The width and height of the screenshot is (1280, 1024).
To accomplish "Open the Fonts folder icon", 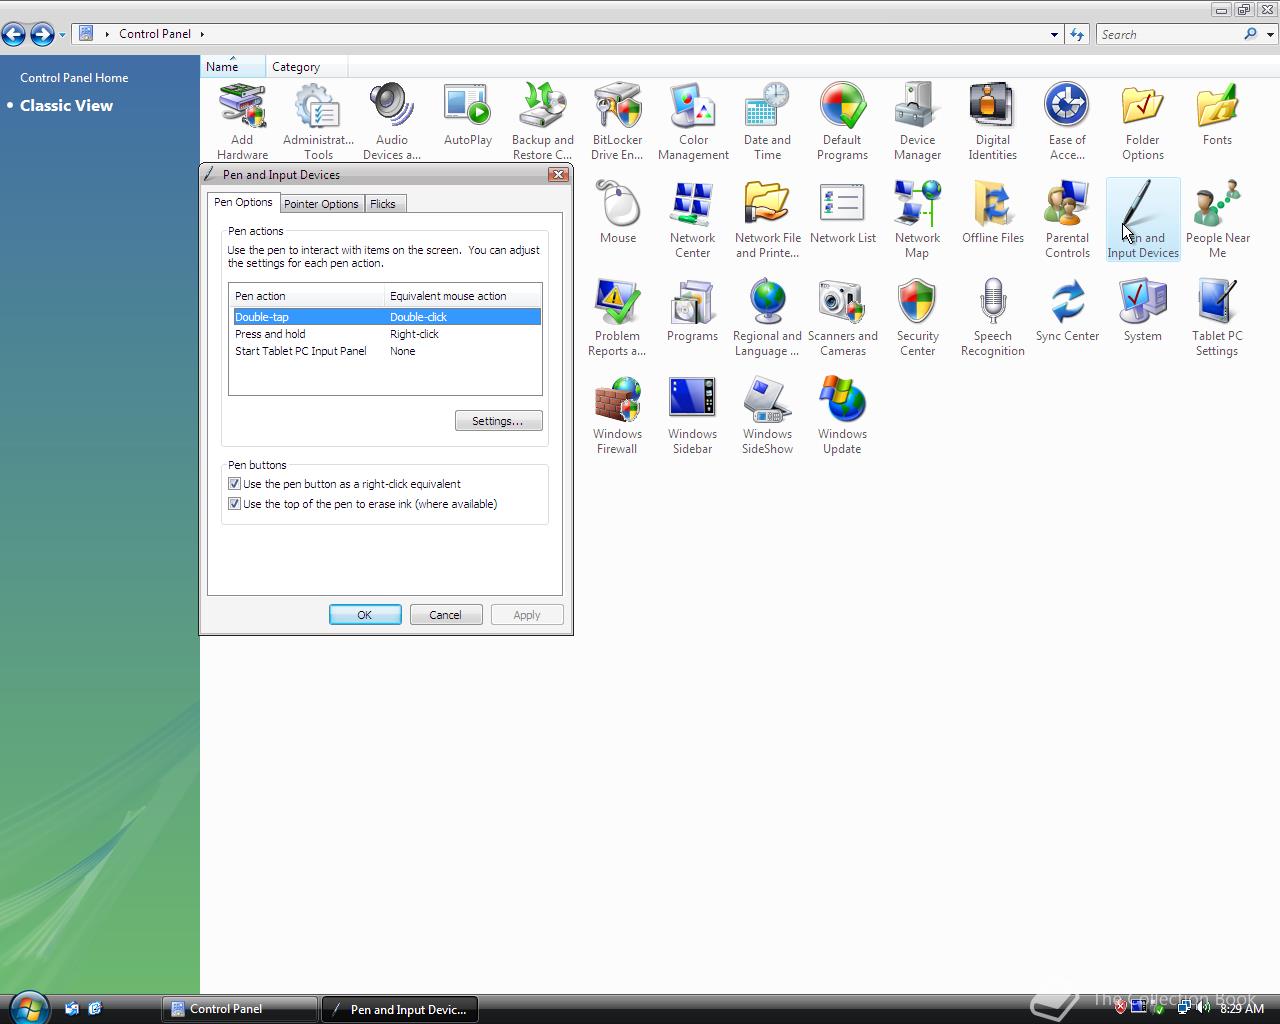I will click(x=1217, y=116).
